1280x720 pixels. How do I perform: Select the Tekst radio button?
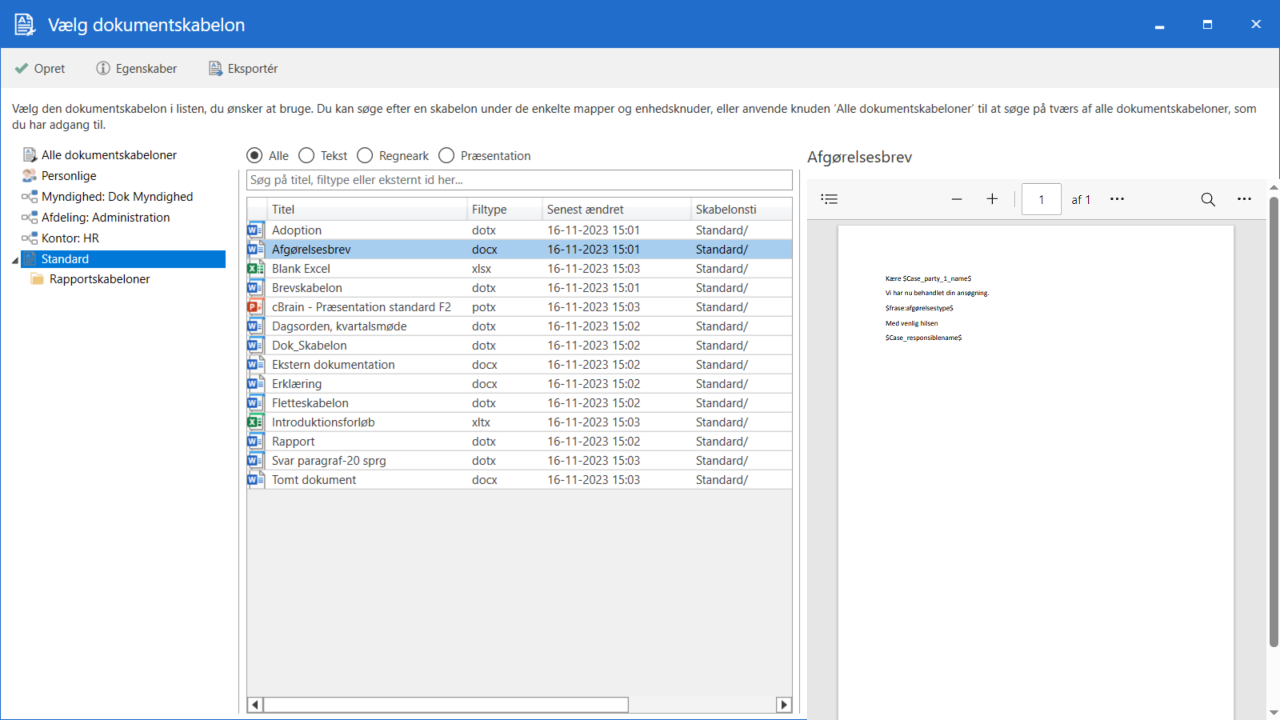307,156
